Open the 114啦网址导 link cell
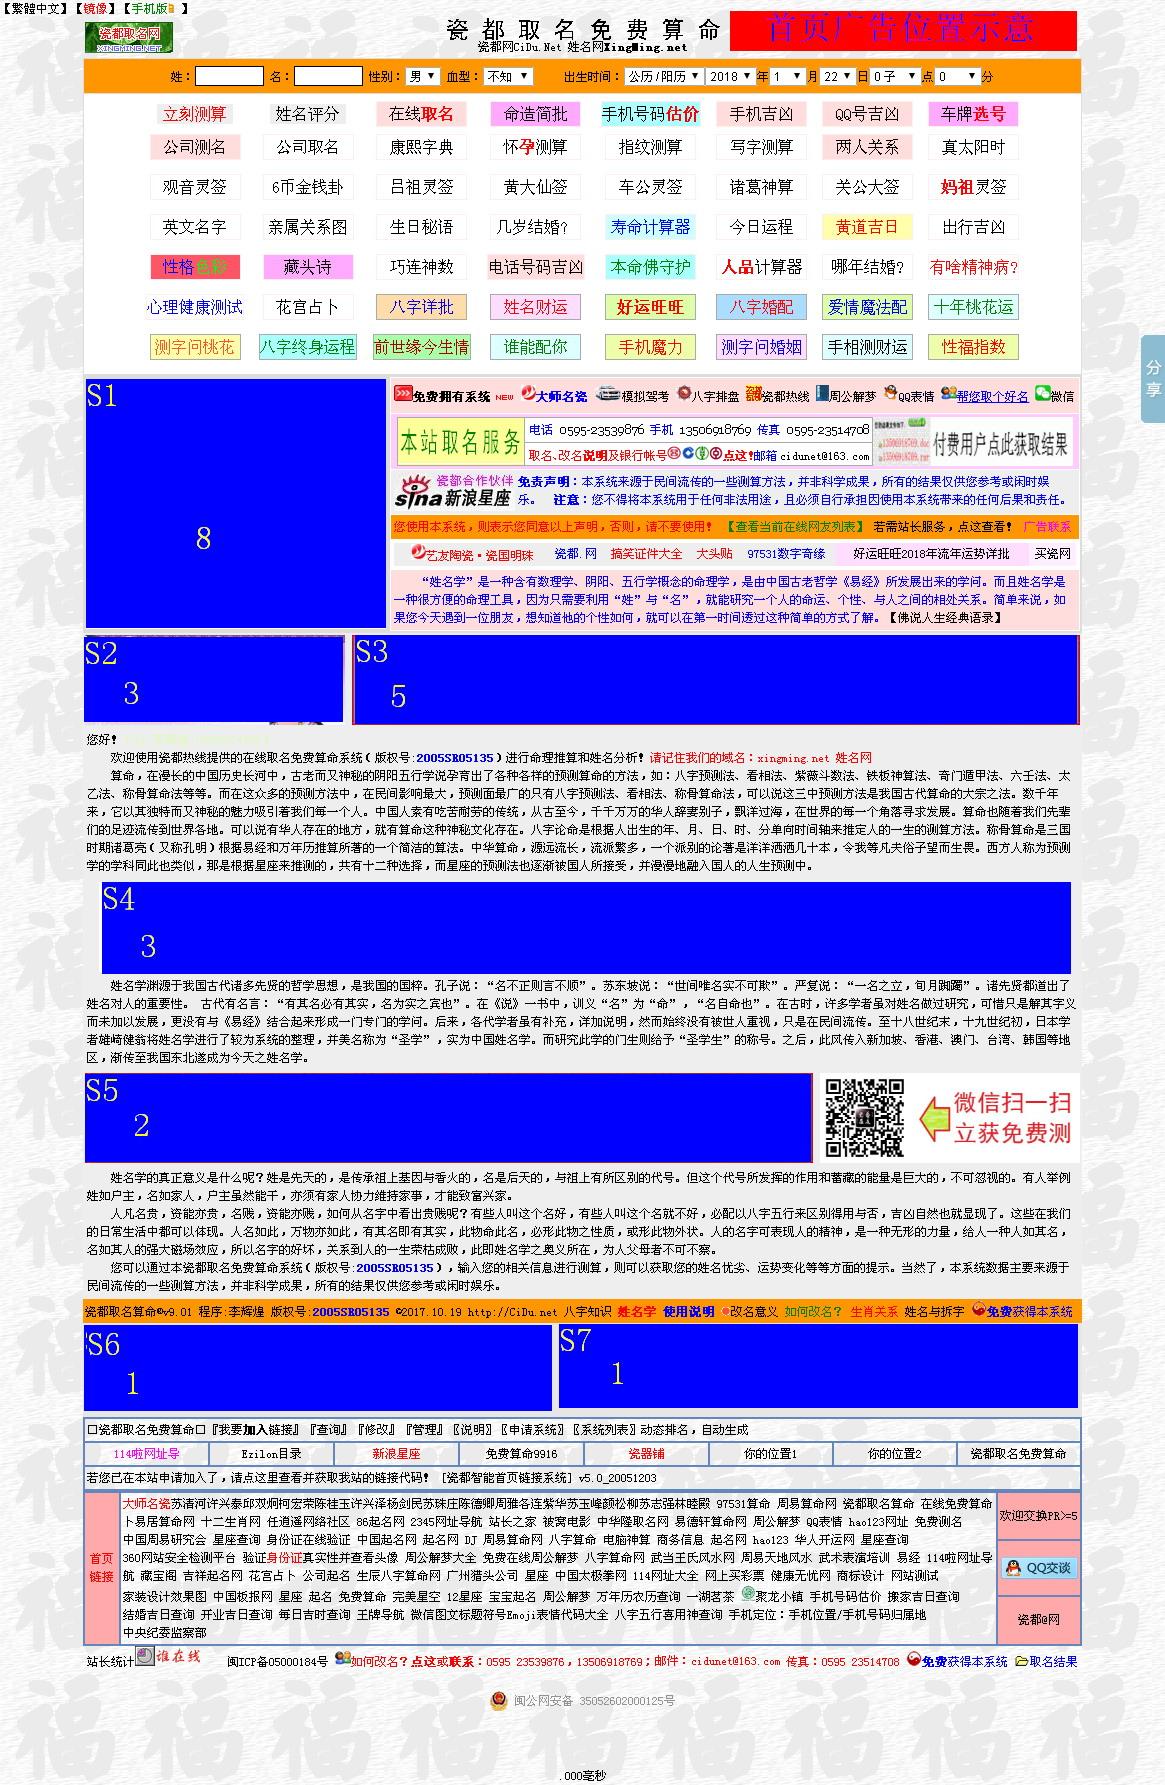Image resolution: width=1165 pixels, height=1785 pixels. pos(147,1453)
